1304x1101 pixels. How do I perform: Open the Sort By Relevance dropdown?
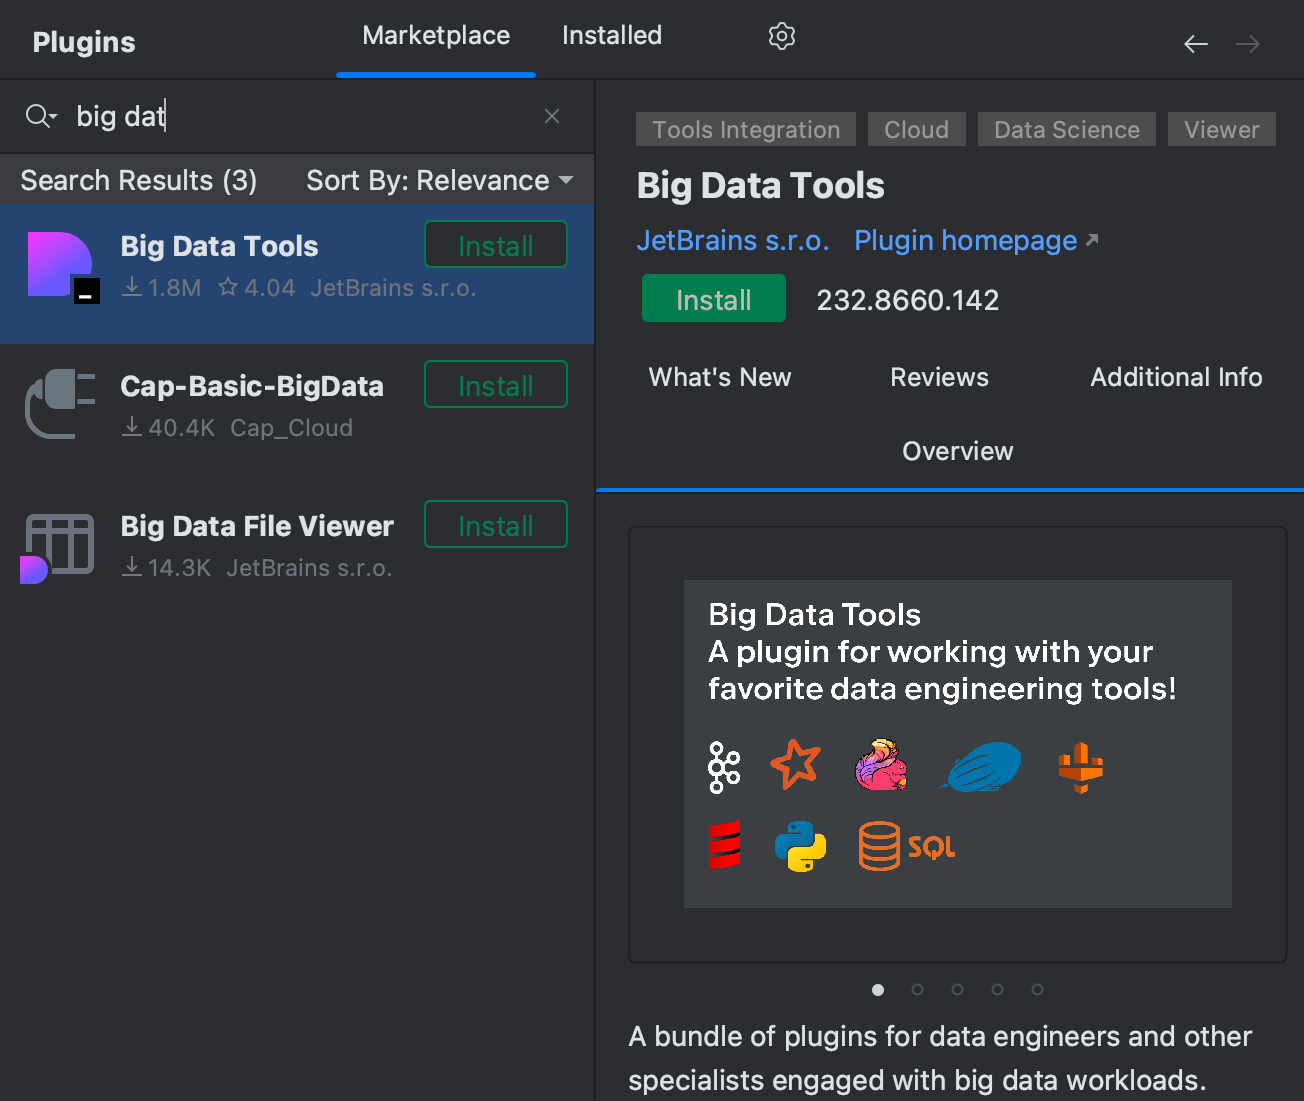[x=436, y=180]
